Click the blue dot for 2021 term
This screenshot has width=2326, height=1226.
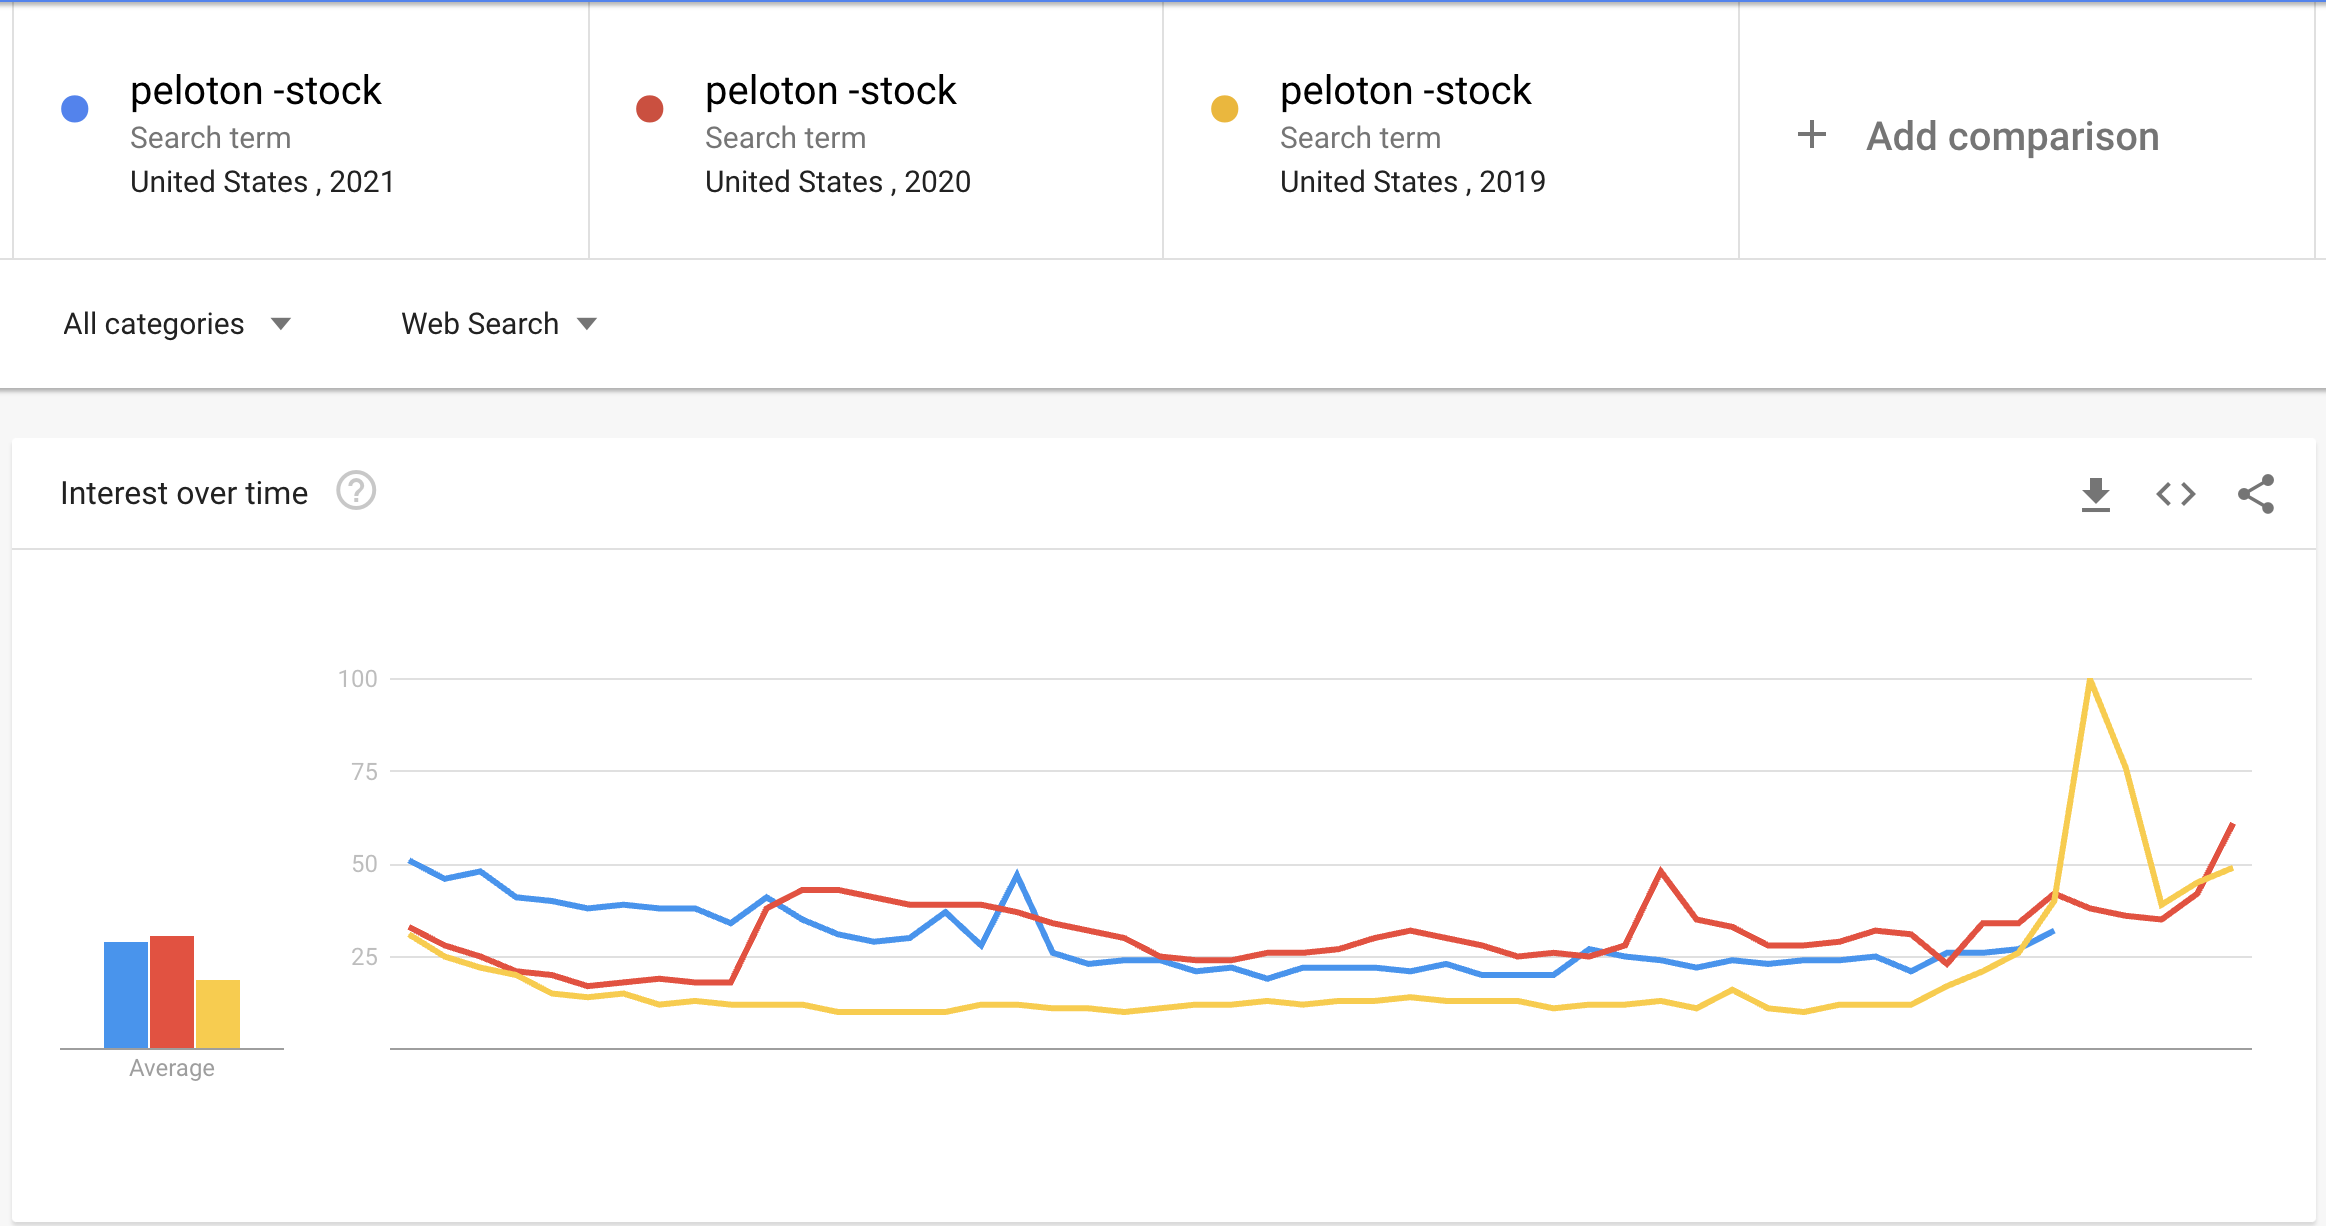pyautogui.click(x=75, y=109)
